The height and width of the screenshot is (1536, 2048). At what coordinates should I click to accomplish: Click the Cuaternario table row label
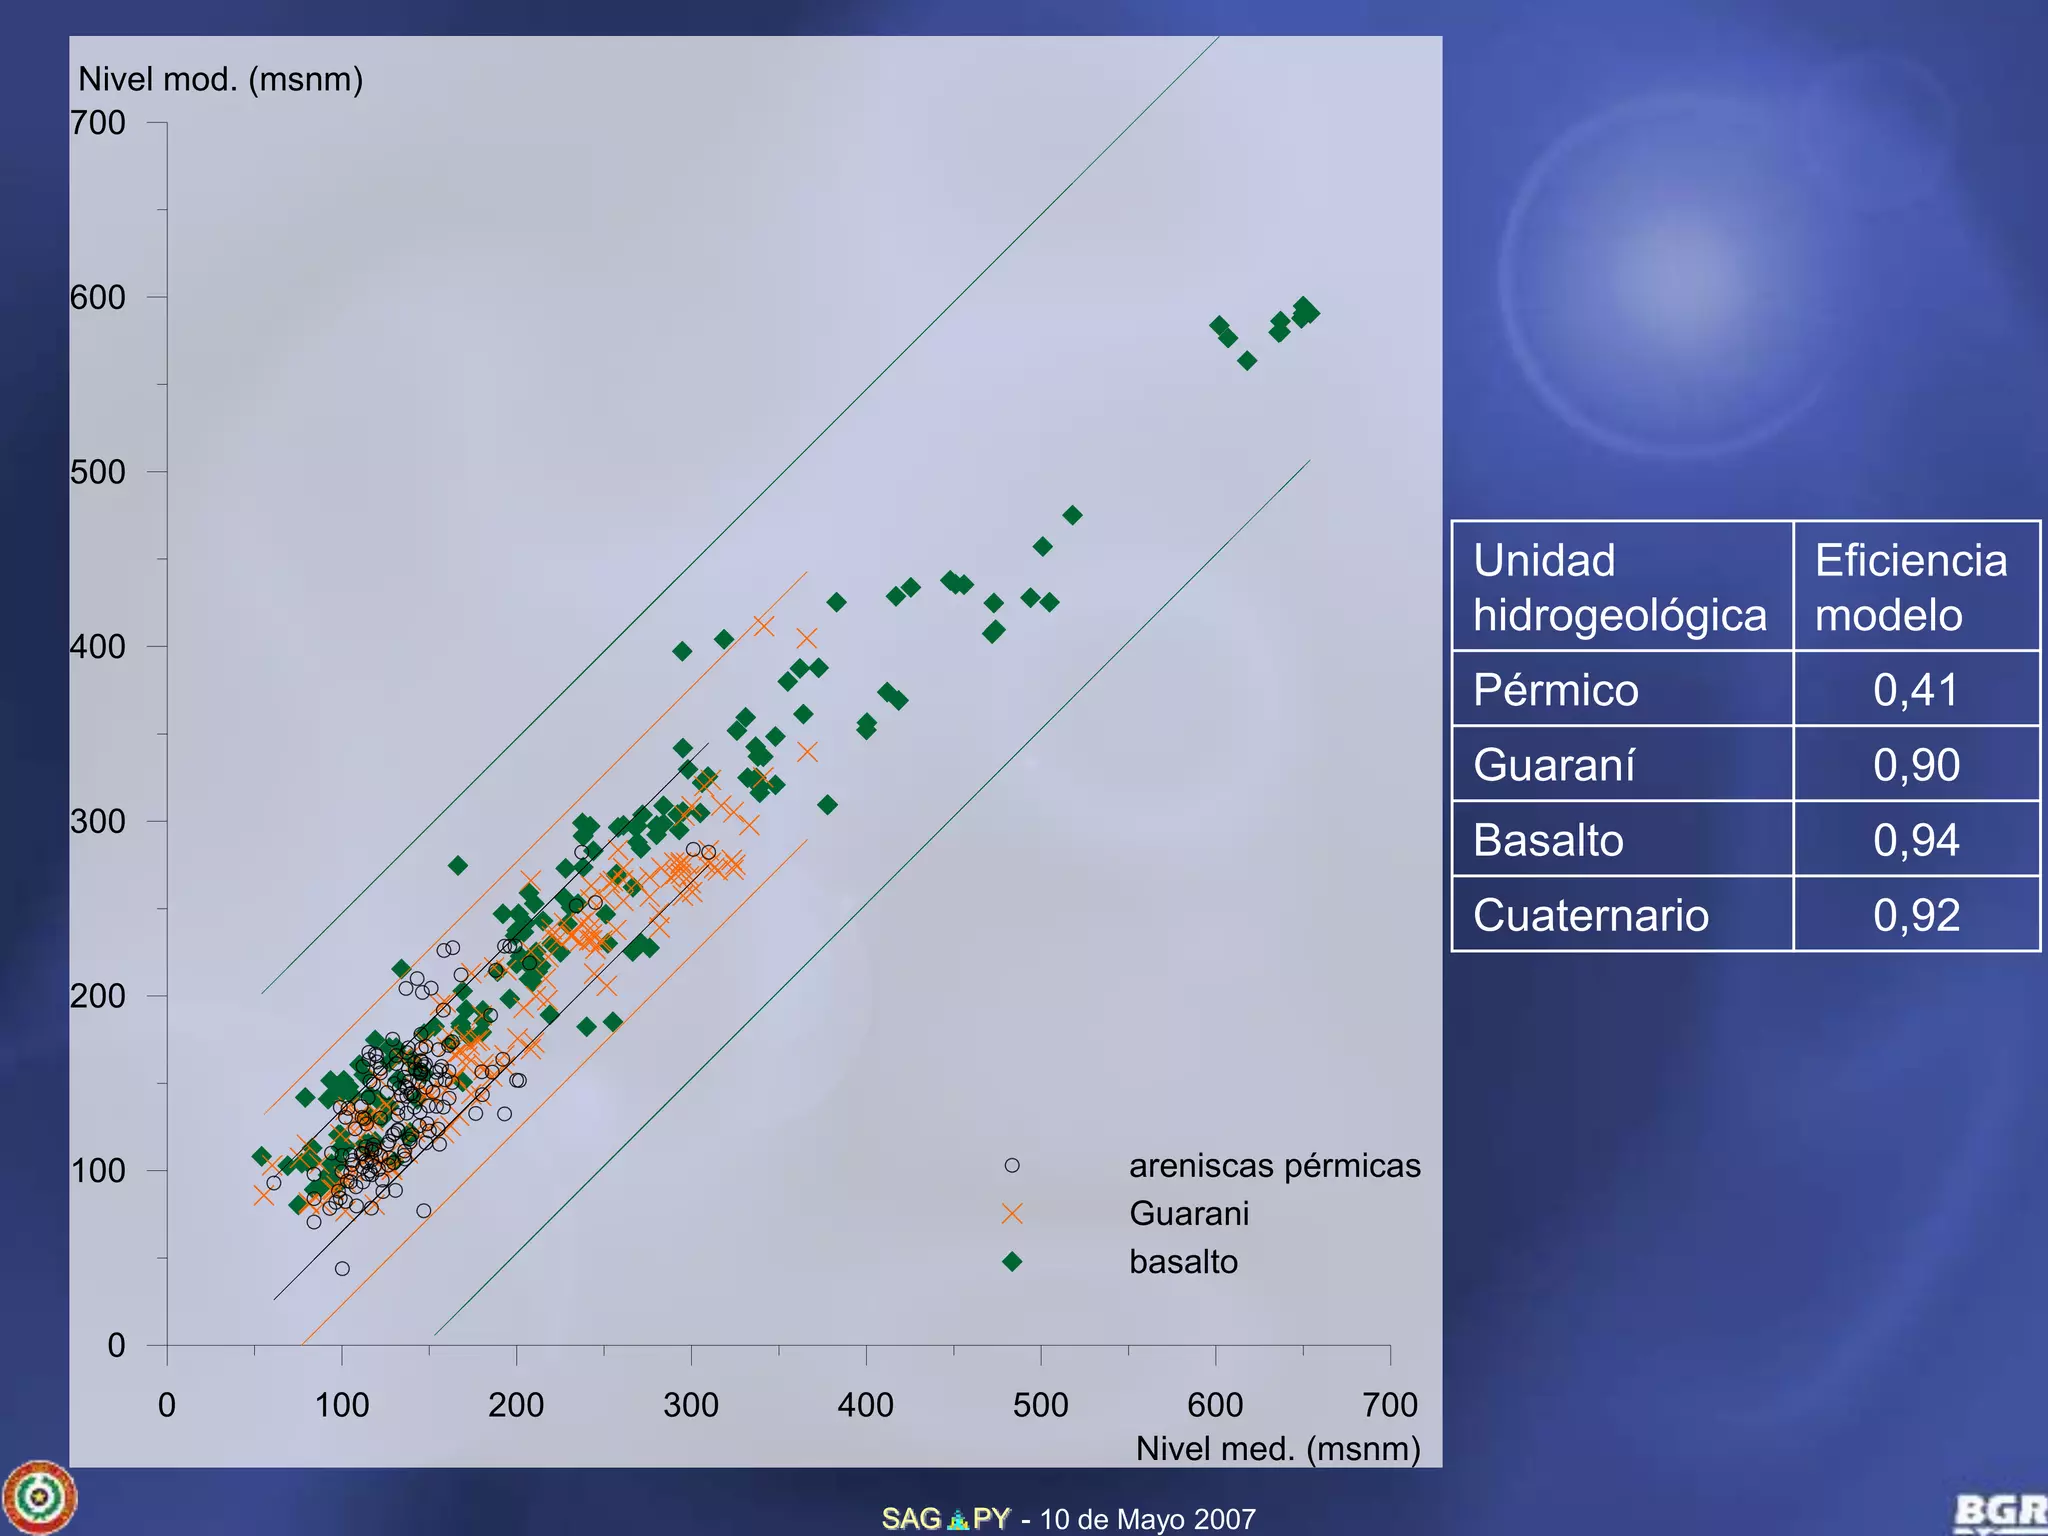[1591, 915]
